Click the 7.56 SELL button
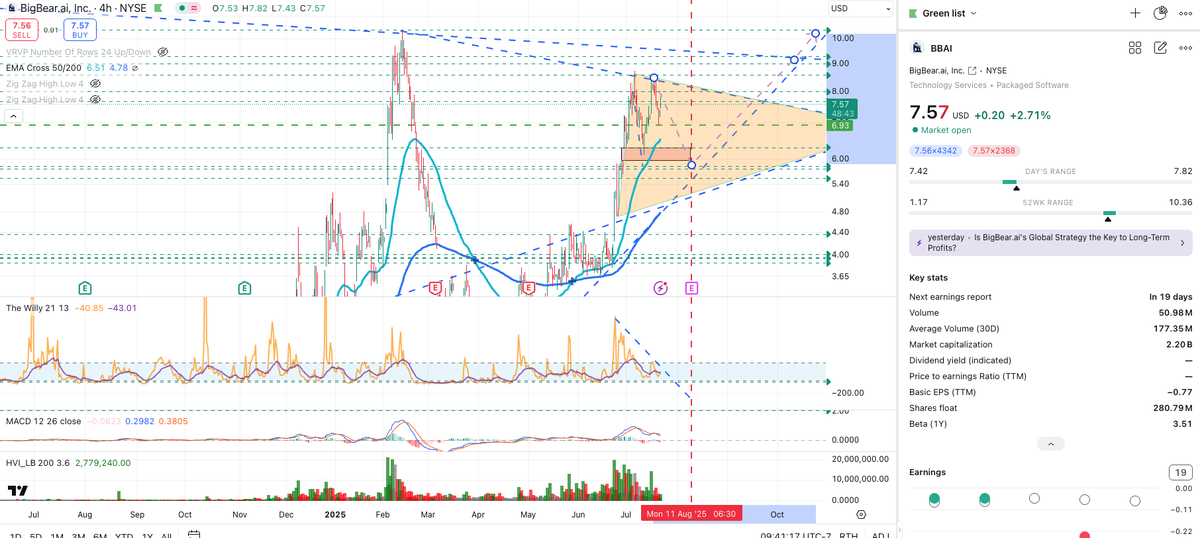The width and height of the screenshot is (1200, 538). [22, 30]
